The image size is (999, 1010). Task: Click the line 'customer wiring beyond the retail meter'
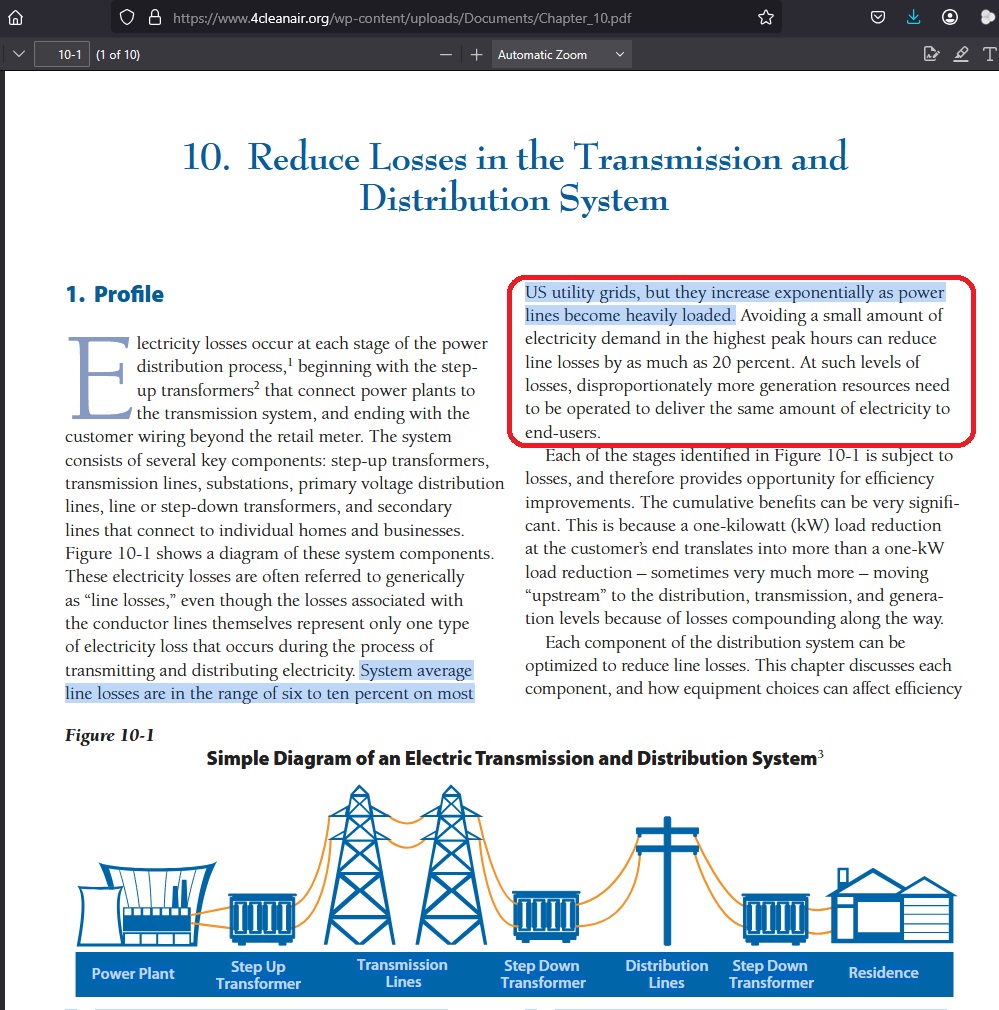(x=258, y=437)
